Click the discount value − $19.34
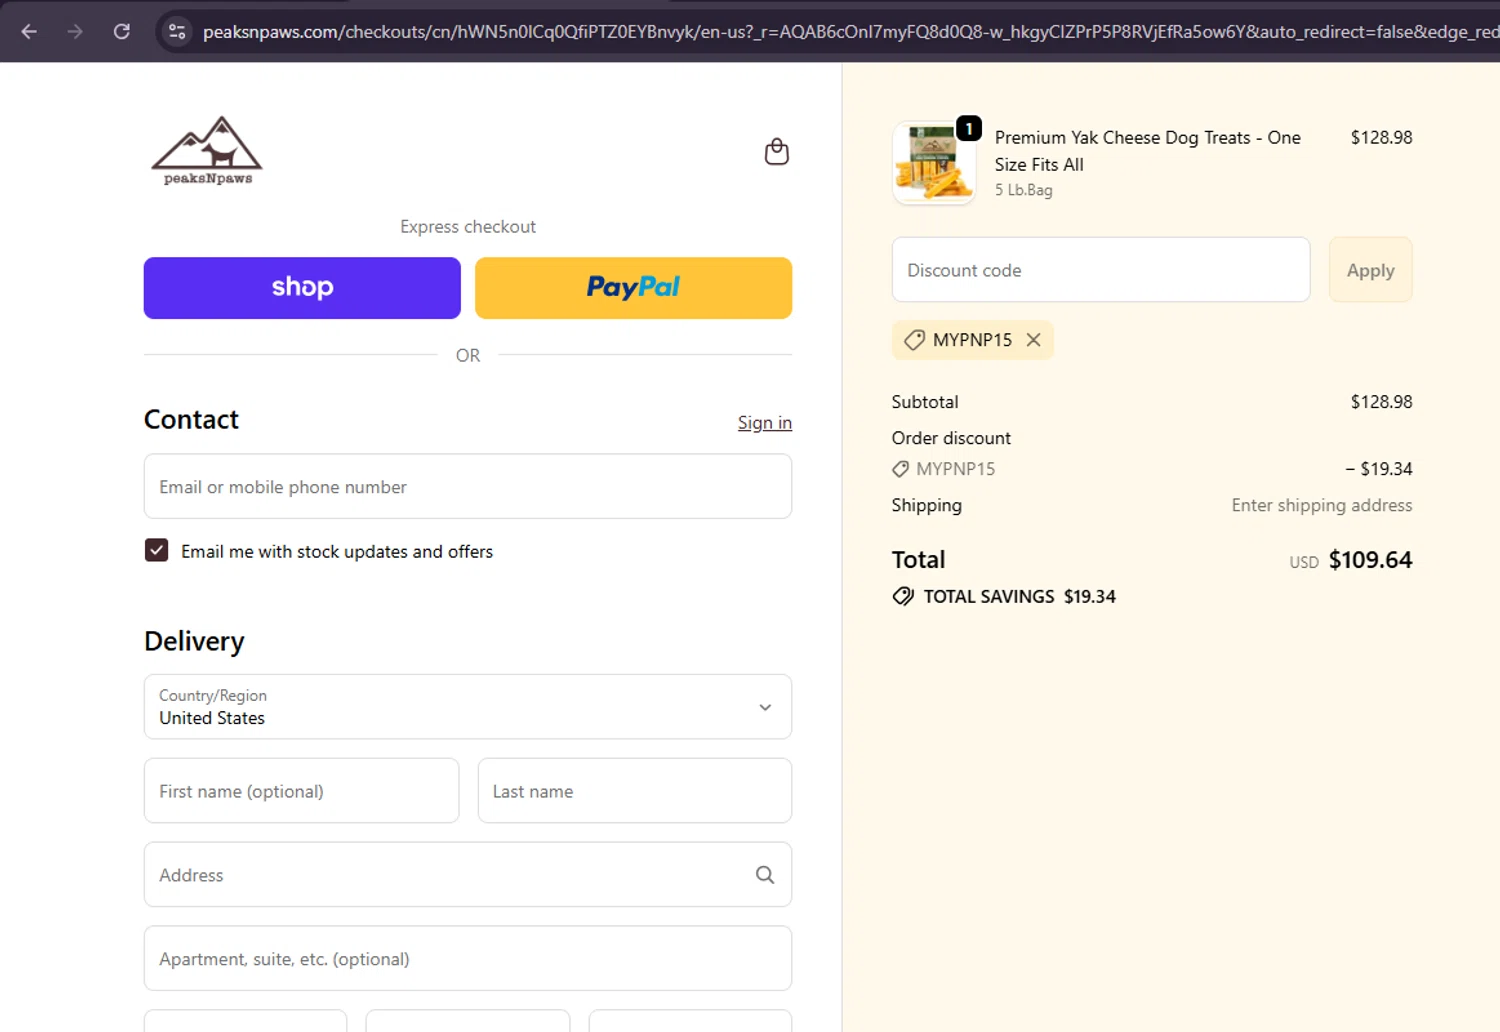1500x1032 pixels. point(1379,469)
